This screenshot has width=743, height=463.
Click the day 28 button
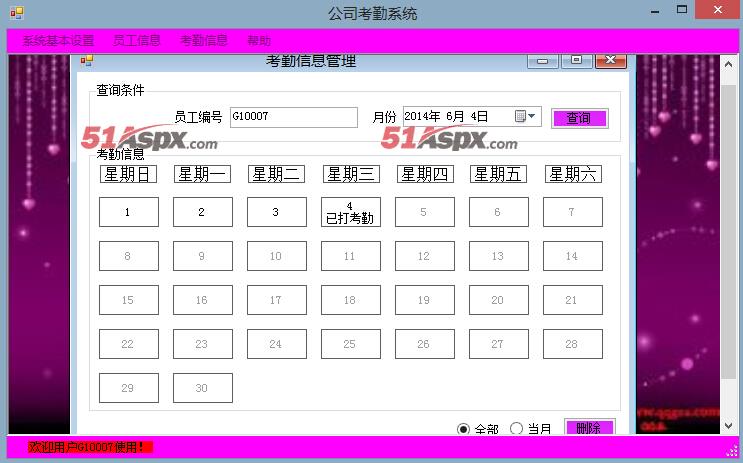[x=573, y=344]
